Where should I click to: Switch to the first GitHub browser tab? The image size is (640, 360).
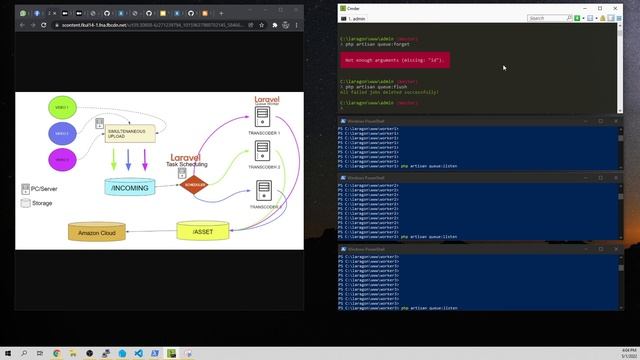(x=107, y=13)
